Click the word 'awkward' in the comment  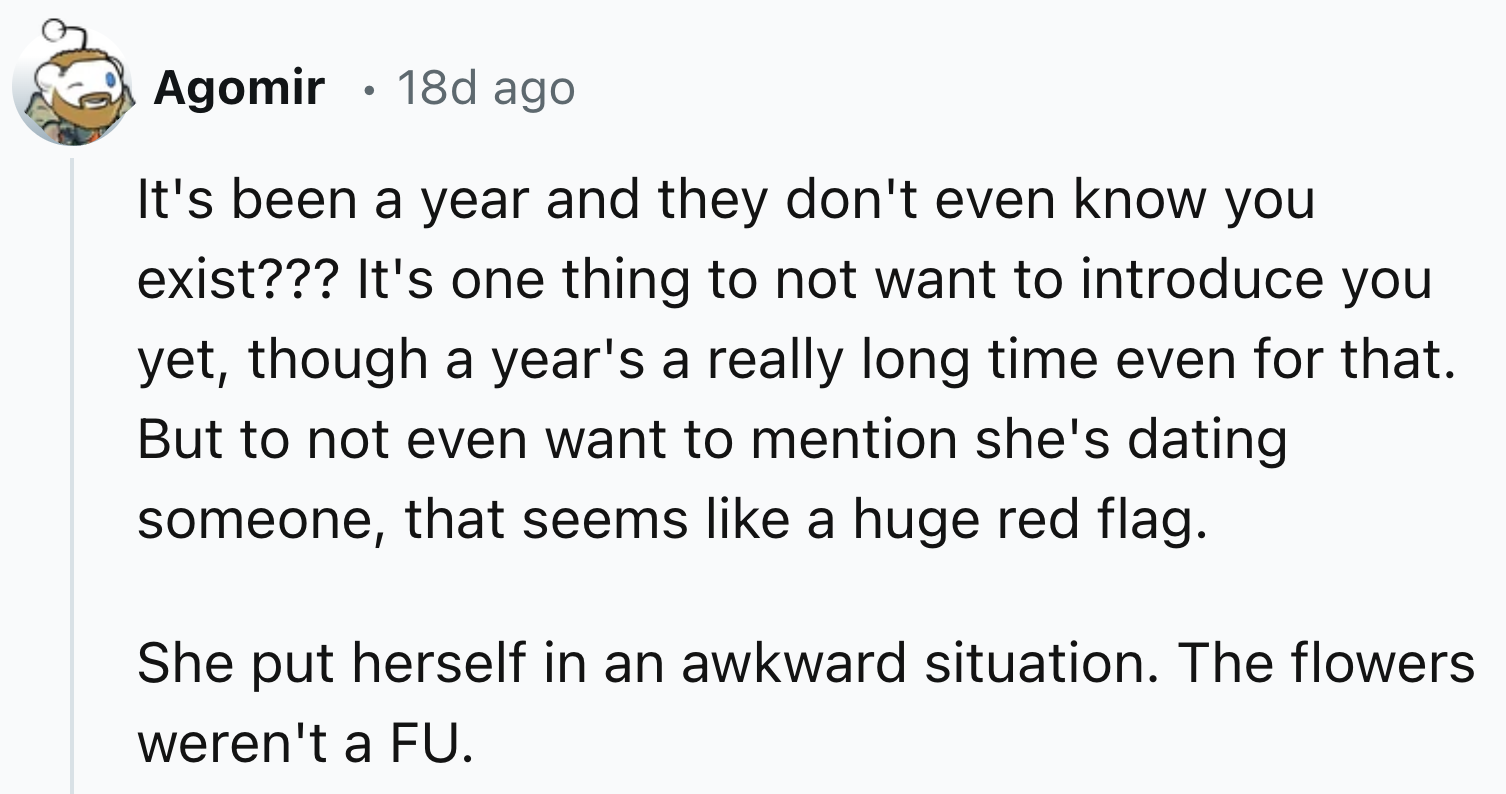795,663
